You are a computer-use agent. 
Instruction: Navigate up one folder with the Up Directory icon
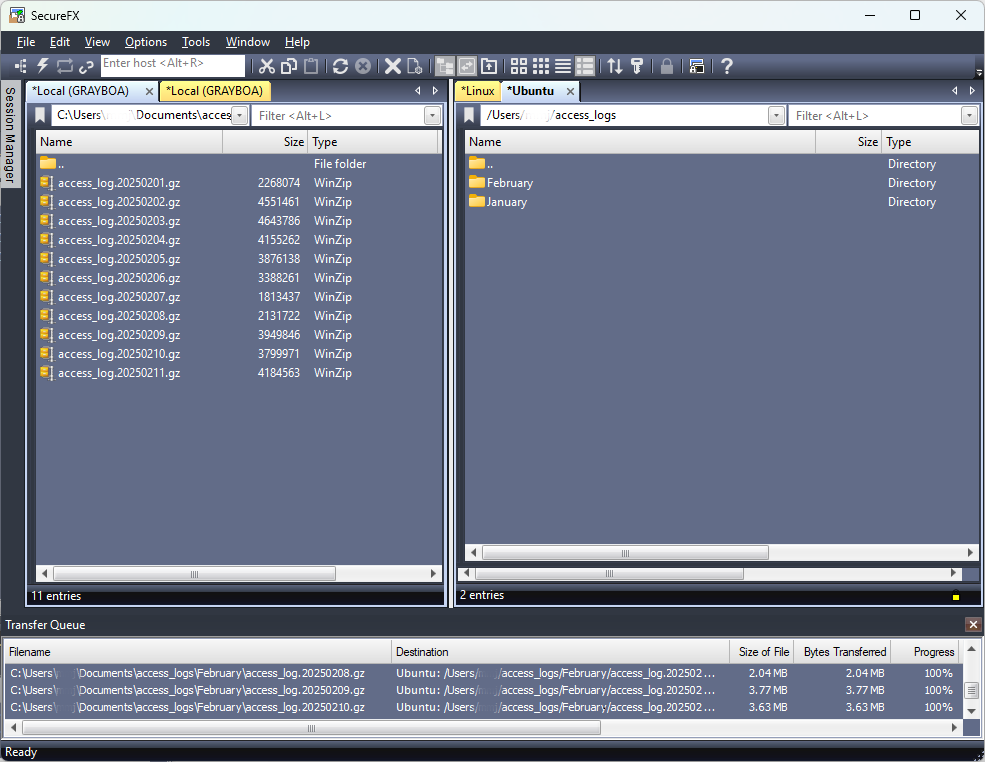(x=489, y=66)
